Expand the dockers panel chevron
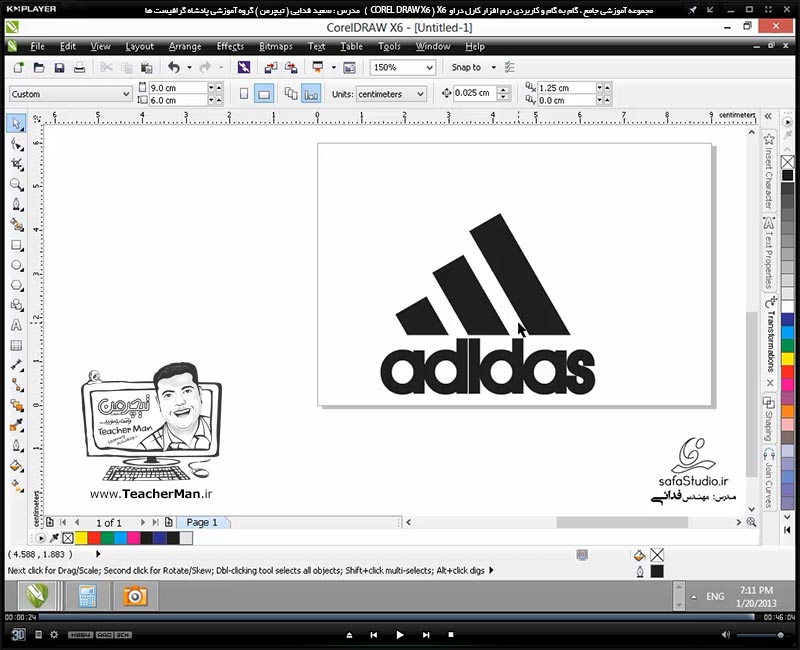 coord(768,116)
